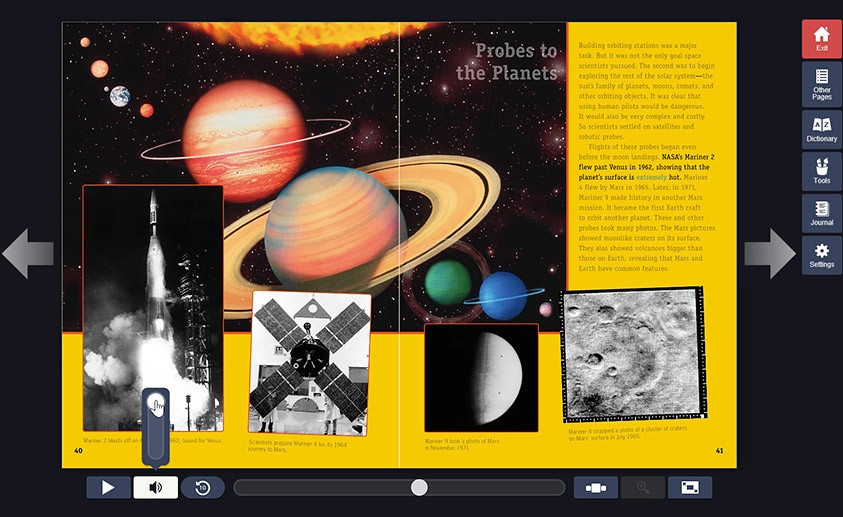Image resolution: width=843 pixels, height=517 pixels.
Task: Go to the previous page arrow
Action: [x=28, y=253]
